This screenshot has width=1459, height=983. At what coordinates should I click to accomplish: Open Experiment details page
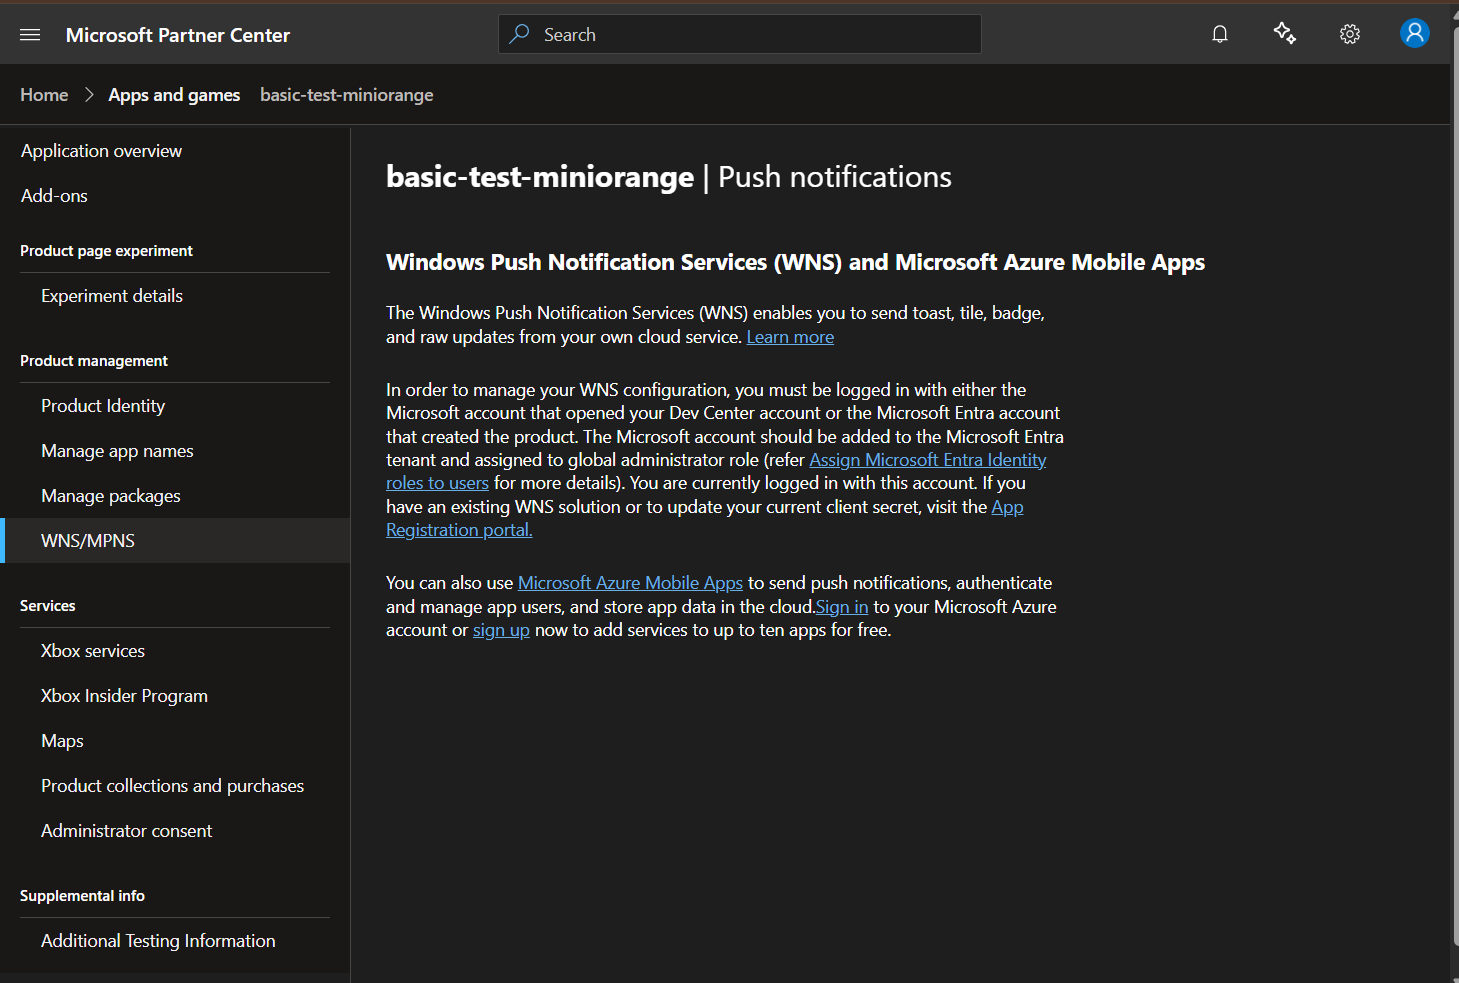pos(112,295)
